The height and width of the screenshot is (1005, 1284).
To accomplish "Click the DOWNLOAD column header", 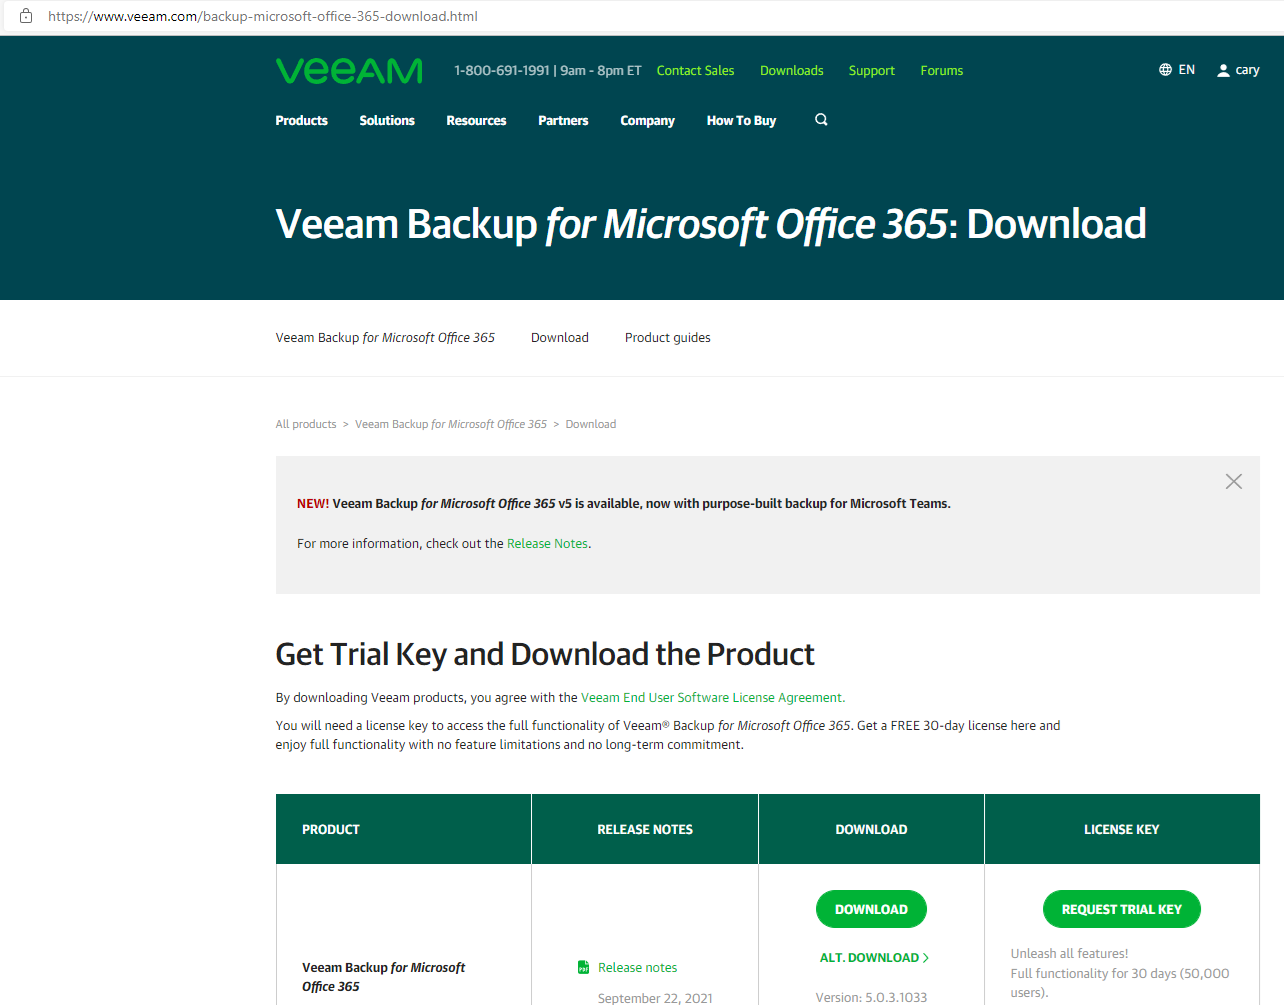I will point(872,830).
